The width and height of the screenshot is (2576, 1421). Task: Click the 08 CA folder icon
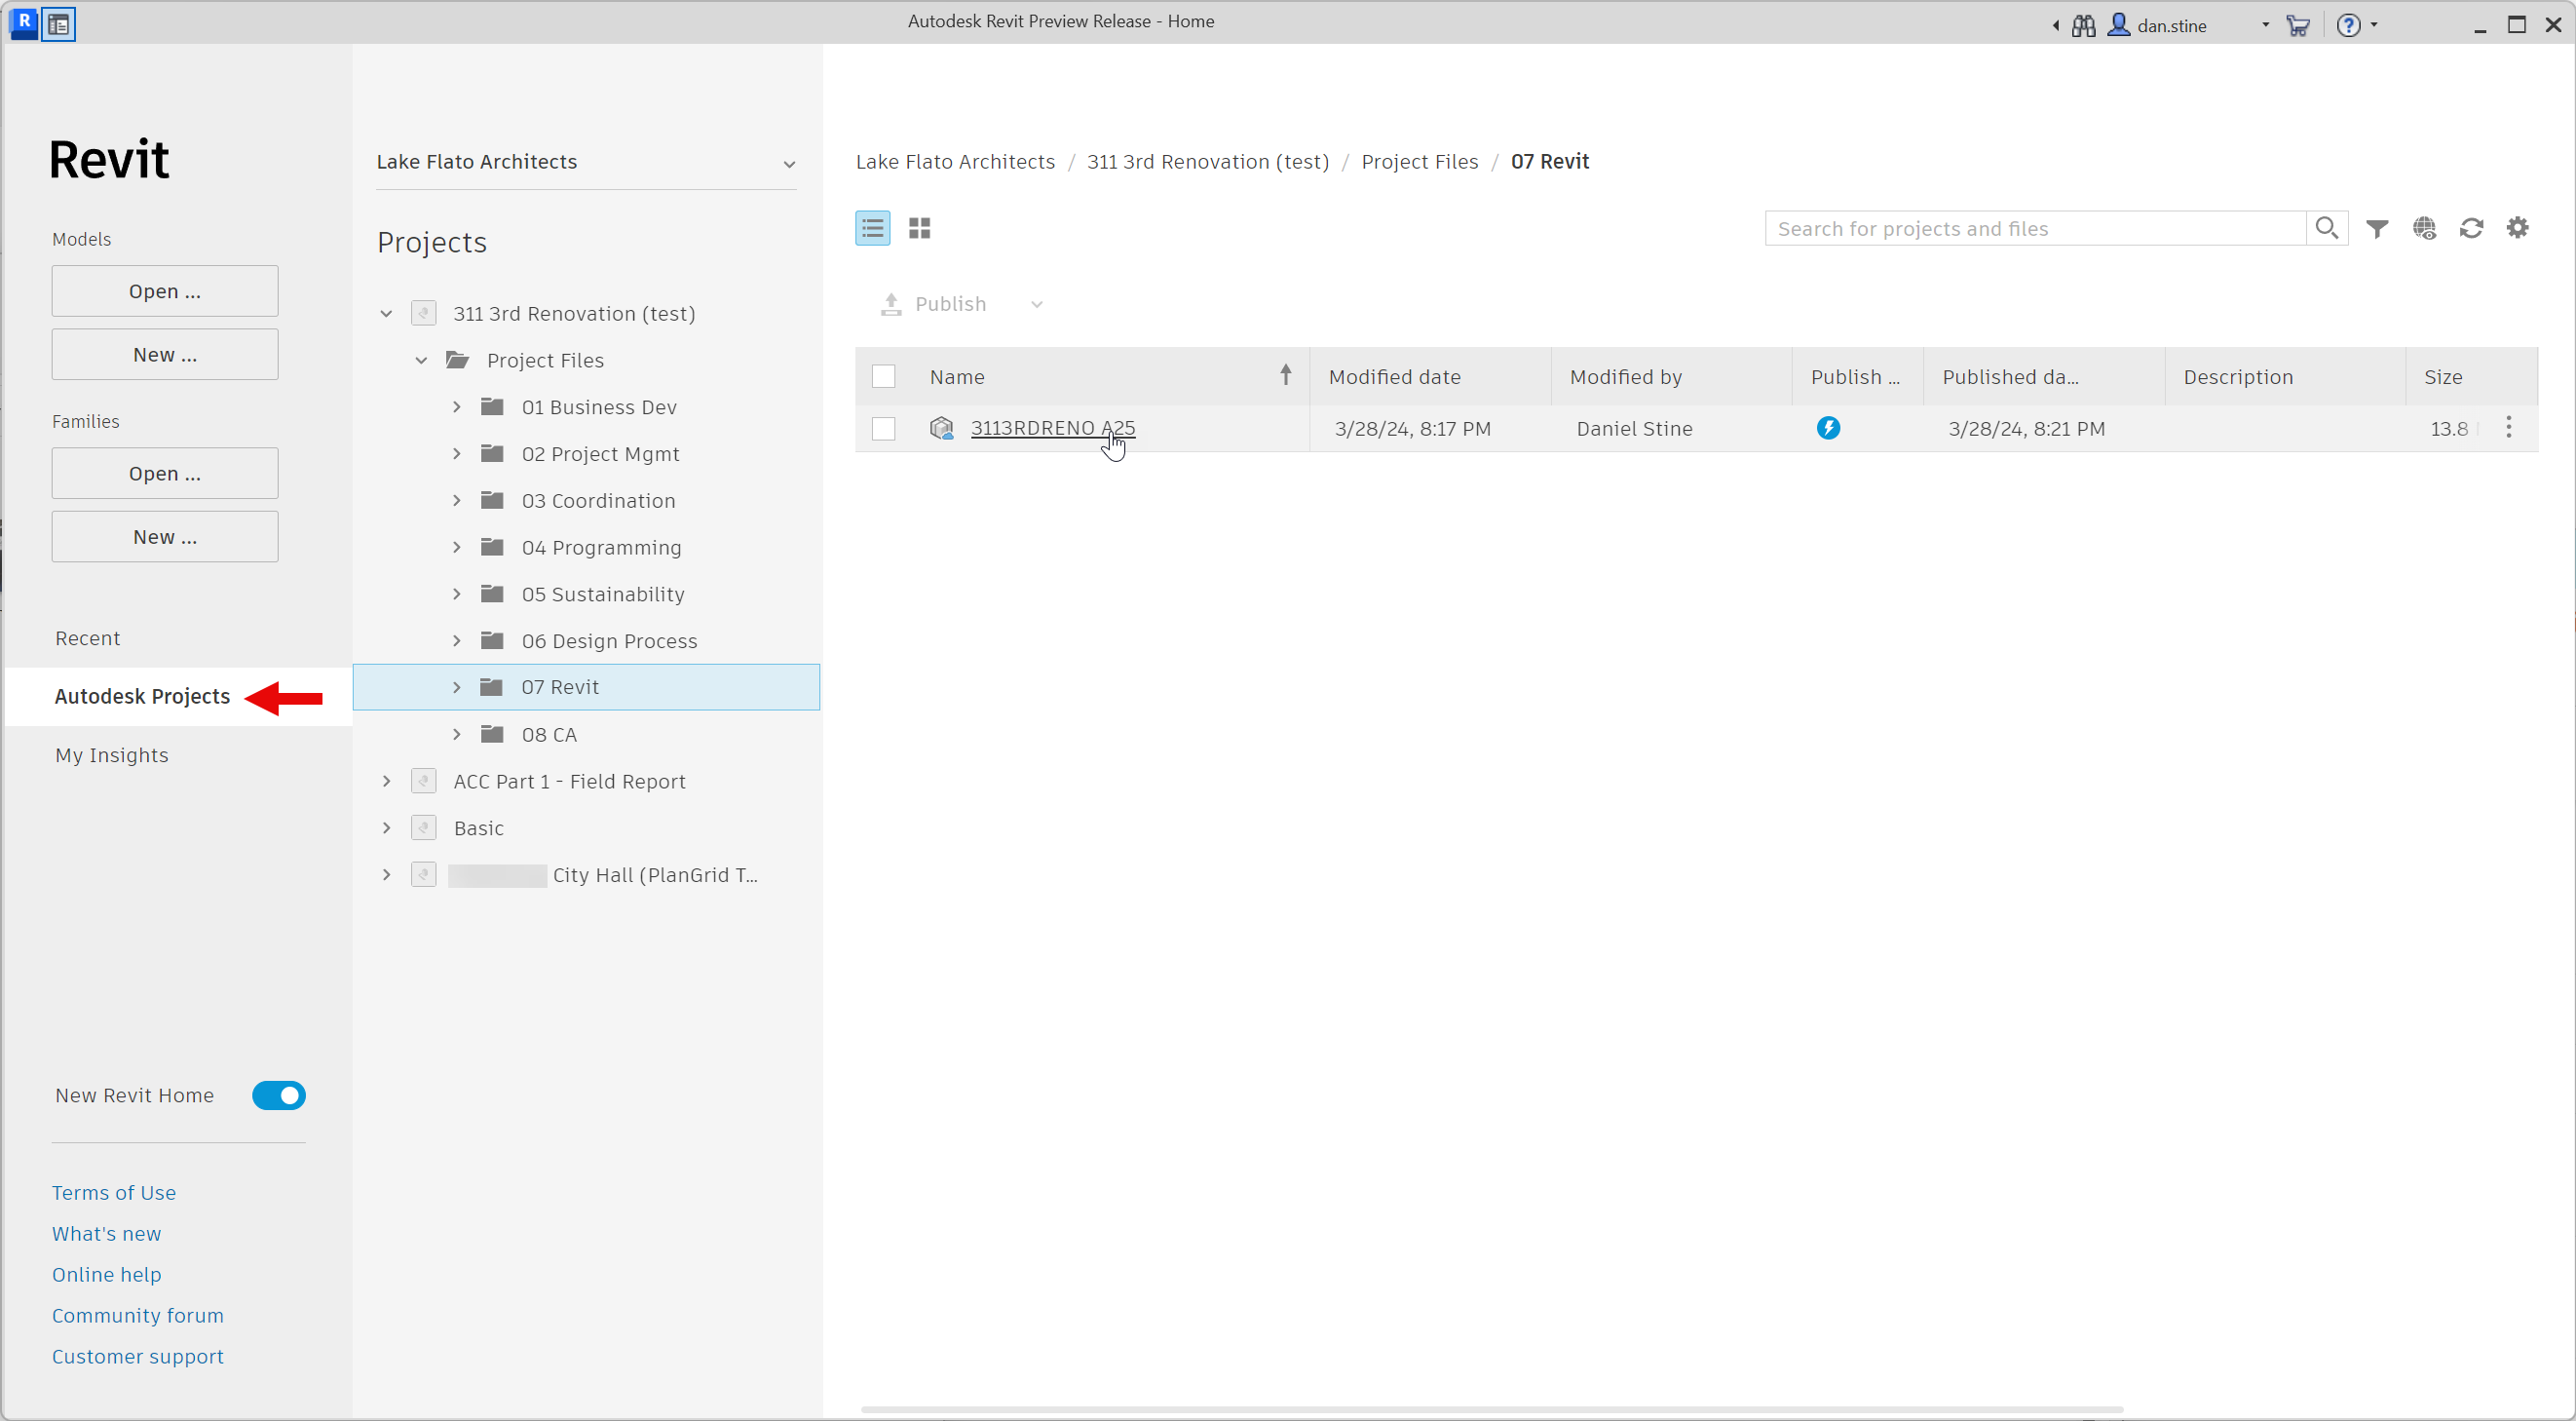491,734
